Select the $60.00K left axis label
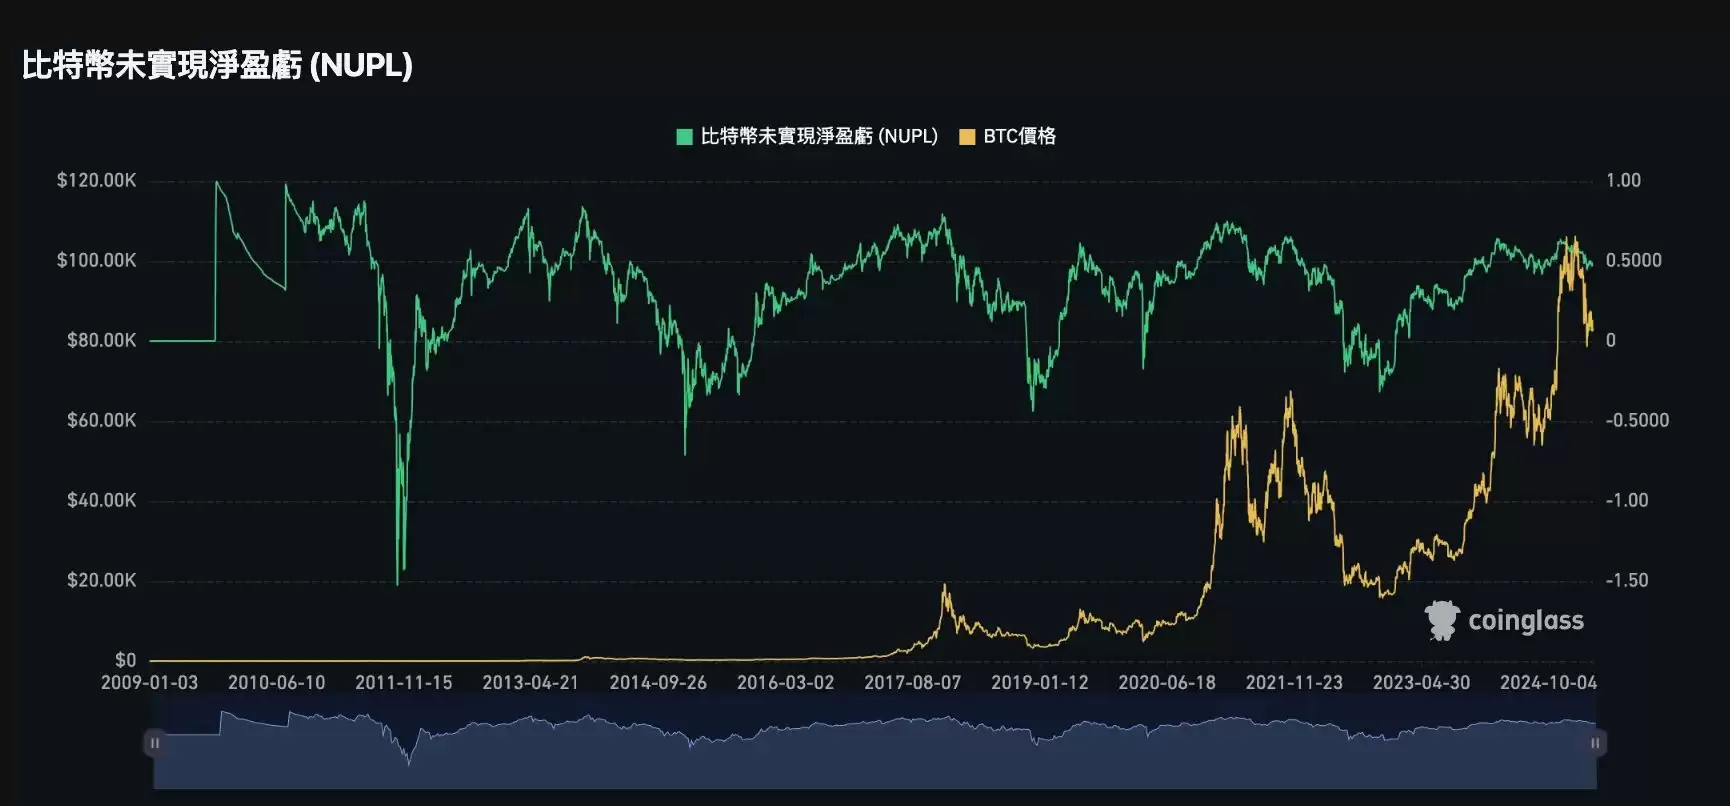This screenshot has height=806, width=1730. [101, 421]
